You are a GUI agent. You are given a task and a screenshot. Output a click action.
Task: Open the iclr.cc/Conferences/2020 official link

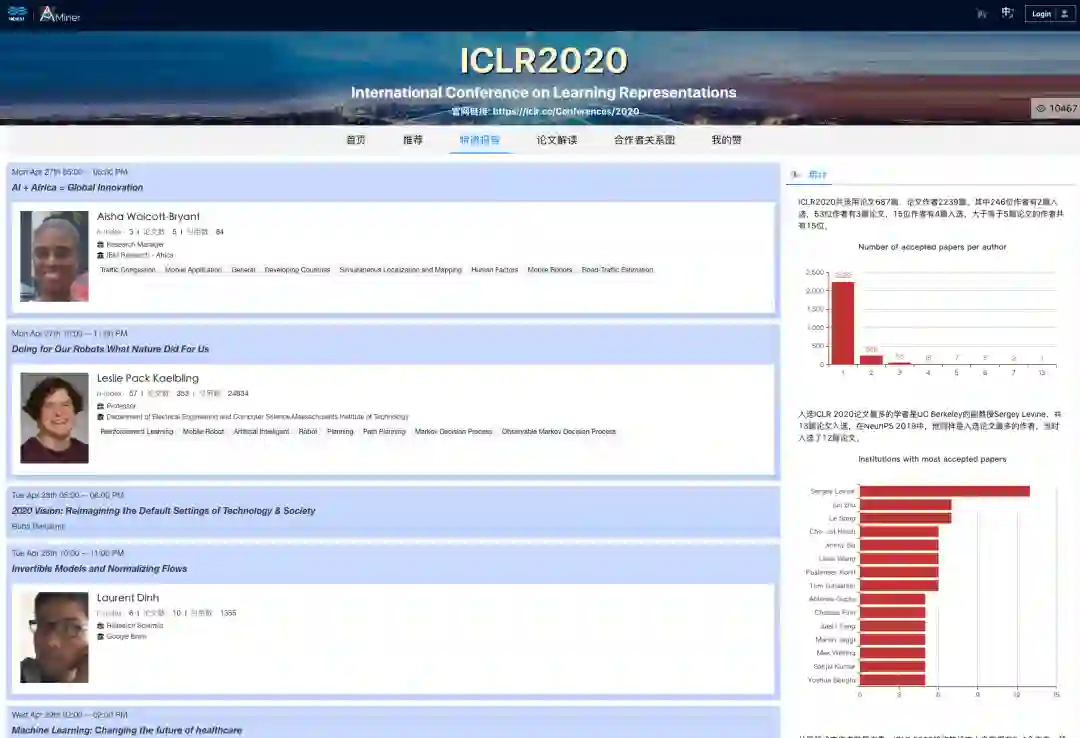(565, 112)
